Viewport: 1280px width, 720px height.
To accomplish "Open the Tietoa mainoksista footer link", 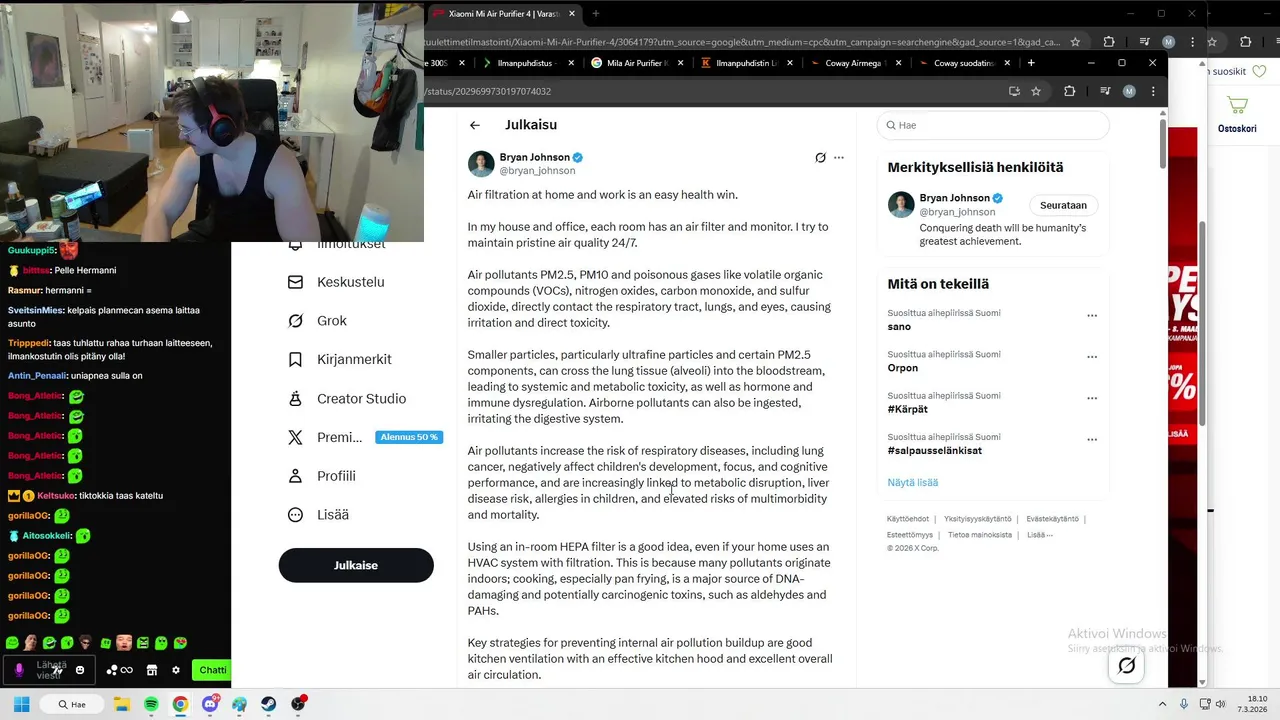I will click(x=980, y=535).
